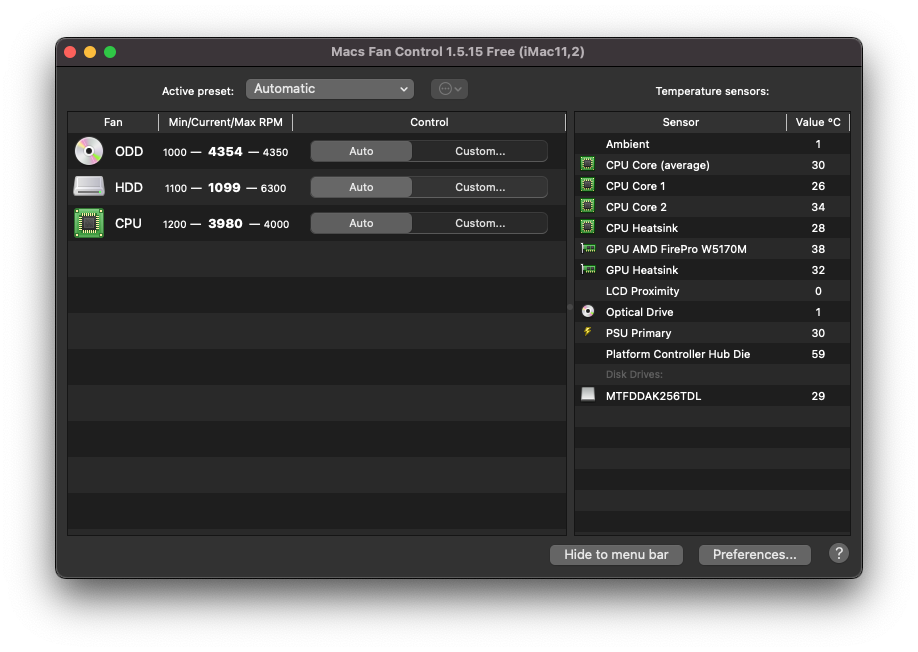Click the HDD fan drive icon
This screenshot has width=918, height=652.
(89, 187)
